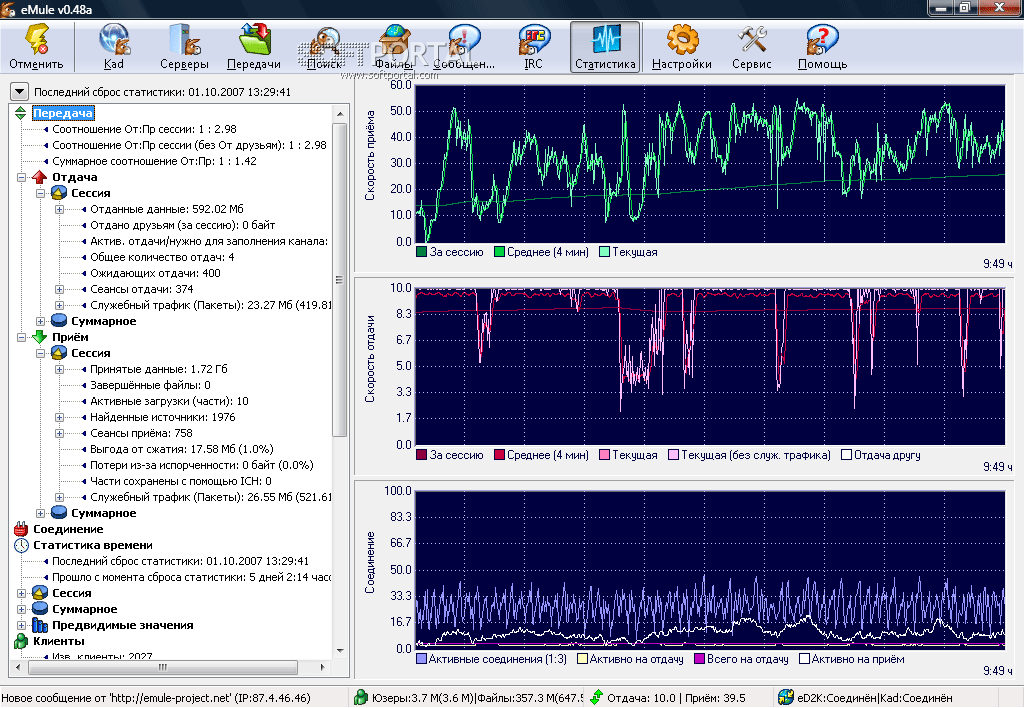Collapse the Приём tree node

(22, 337)
